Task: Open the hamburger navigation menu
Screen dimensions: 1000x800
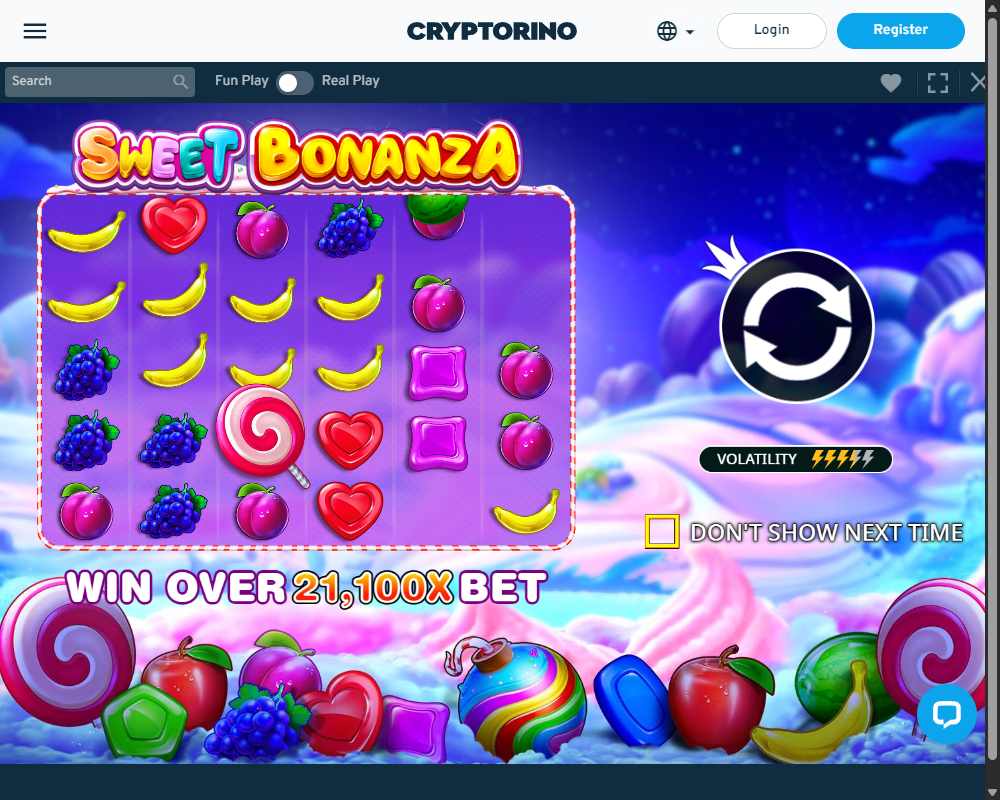Action: pyautogui.click(x=35, y=31)
